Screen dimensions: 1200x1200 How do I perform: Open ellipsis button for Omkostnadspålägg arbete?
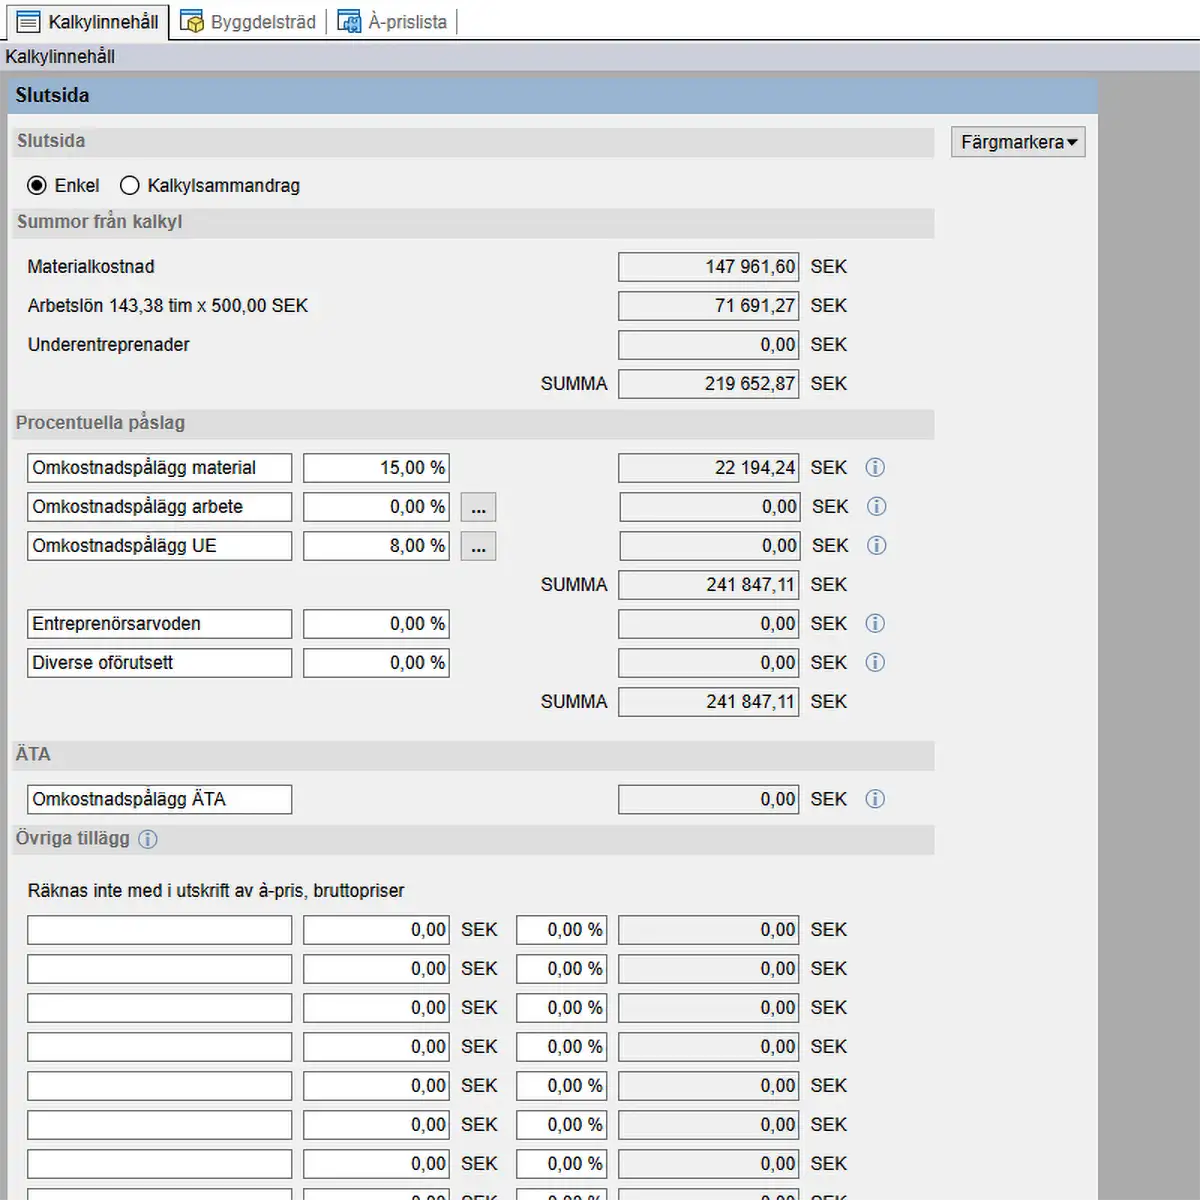pos(478,508)
